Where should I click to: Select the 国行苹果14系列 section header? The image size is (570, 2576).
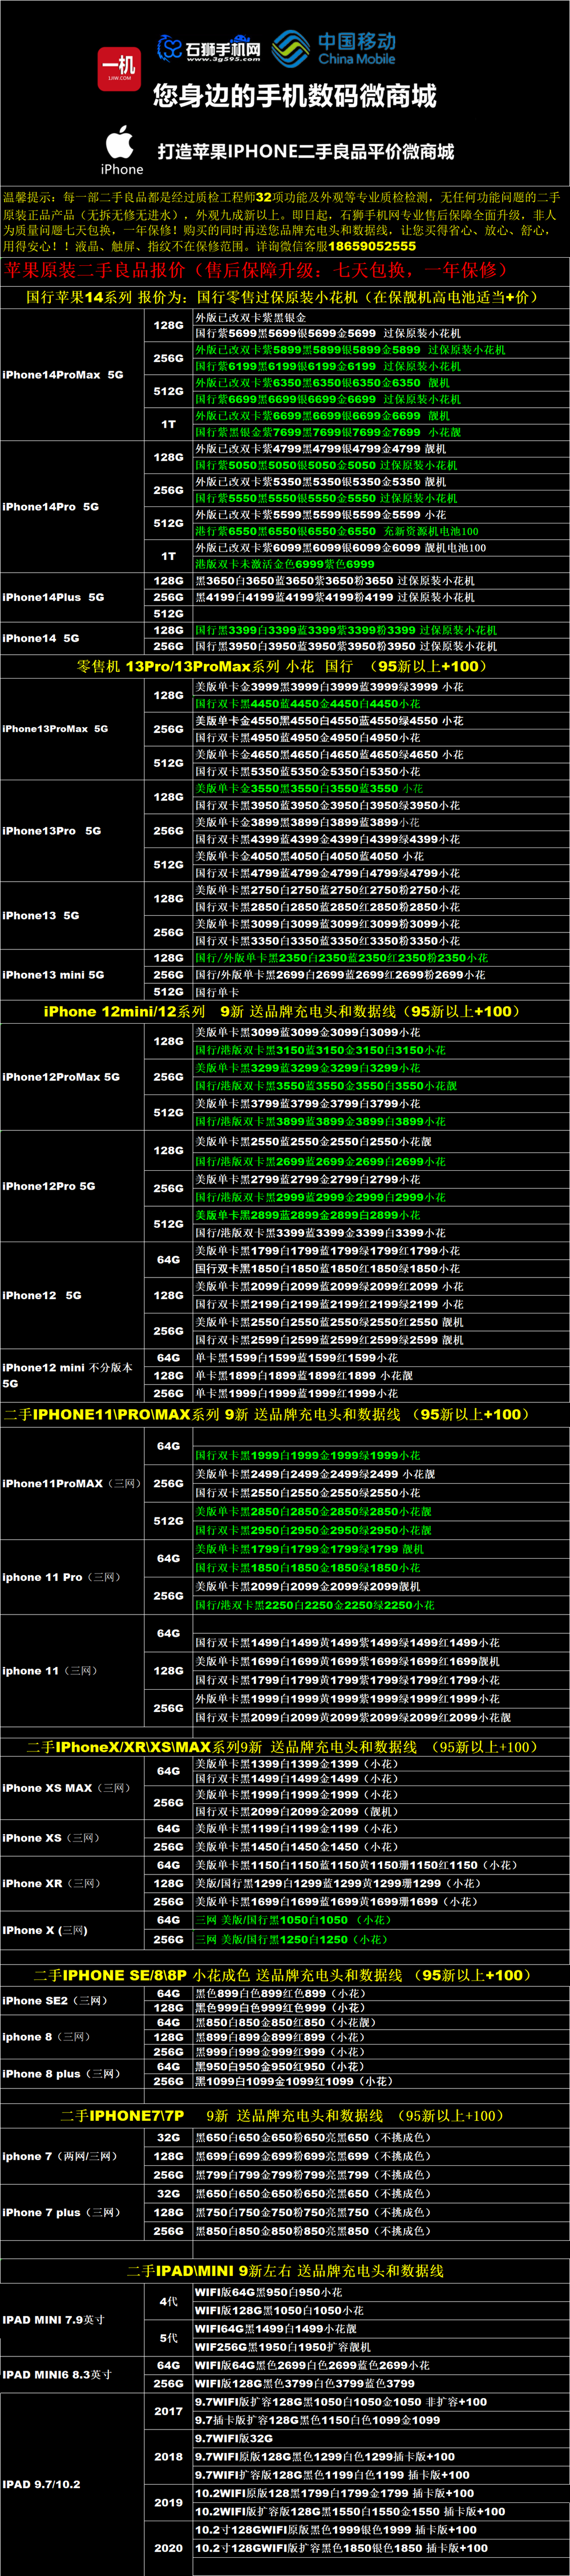tap(285, 297)
